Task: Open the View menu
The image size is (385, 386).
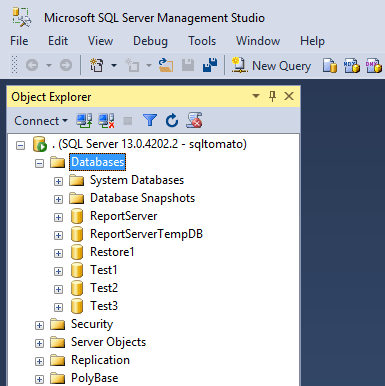Action: [x=100, y=41]
